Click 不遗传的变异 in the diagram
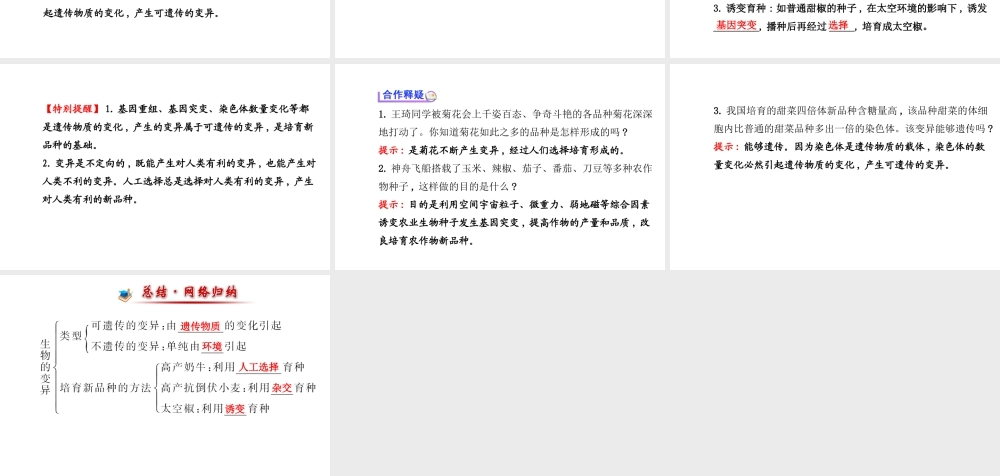 point(127,346)
